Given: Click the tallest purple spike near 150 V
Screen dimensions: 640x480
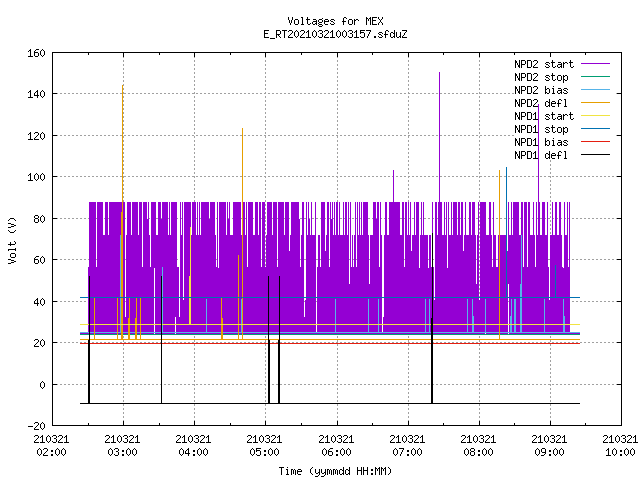Looking at the screenshot, I should [x=440, y=137].
